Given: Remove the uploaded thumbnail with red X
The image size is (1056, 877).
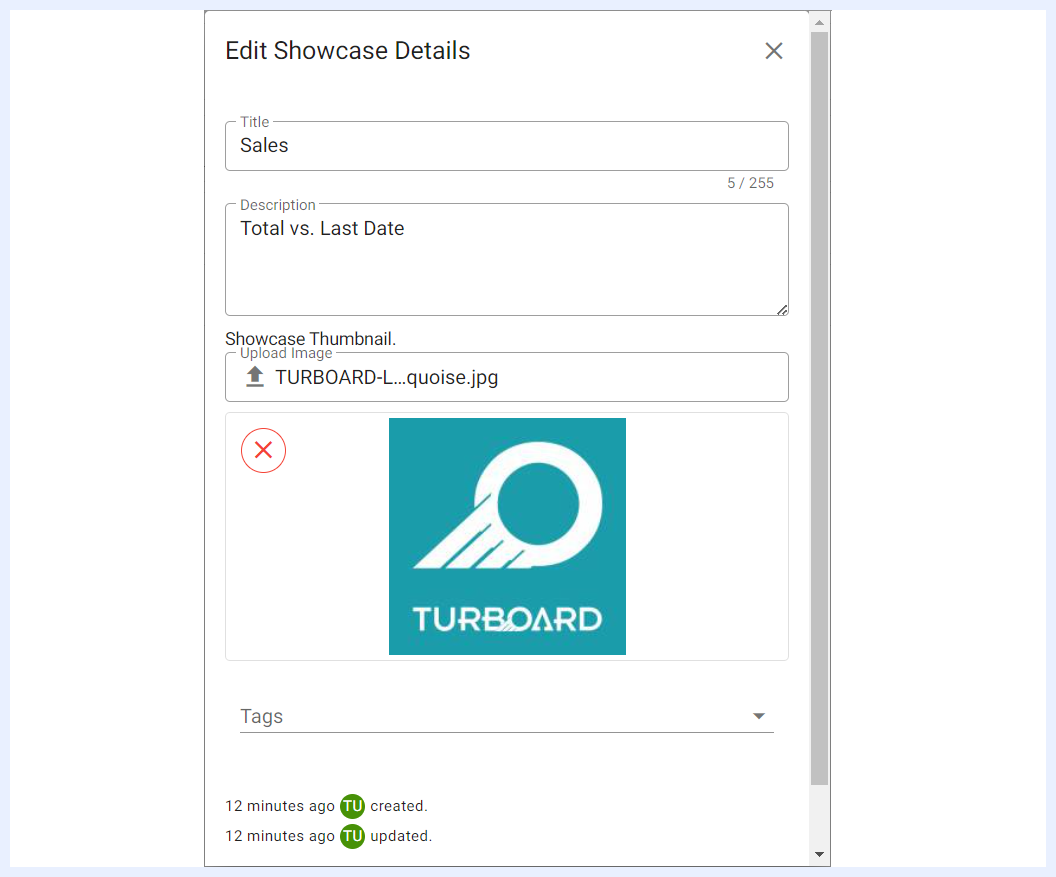Looking at the screenshot, I should [x=263, y=450].
